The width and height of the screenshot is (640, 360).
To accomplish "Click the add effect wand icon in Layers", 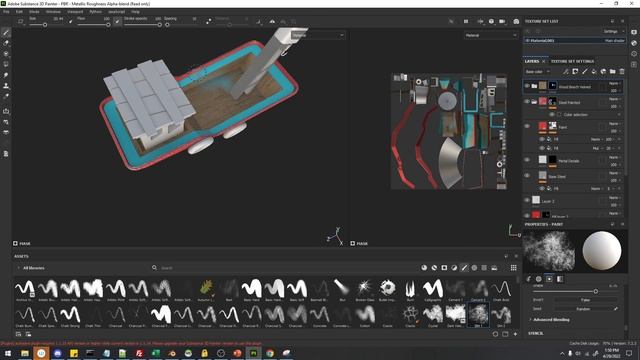I will 566,71.
